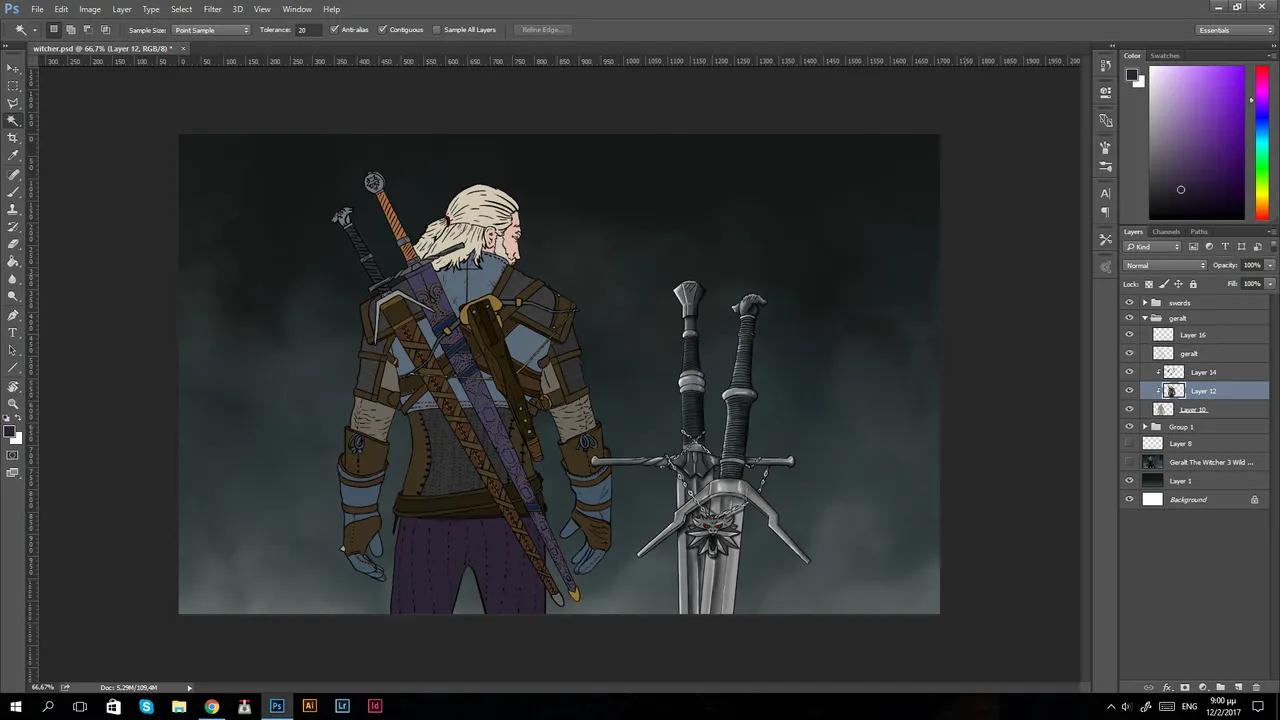Select the Lasso tool

pyautogui.click(x=13, y=103)
